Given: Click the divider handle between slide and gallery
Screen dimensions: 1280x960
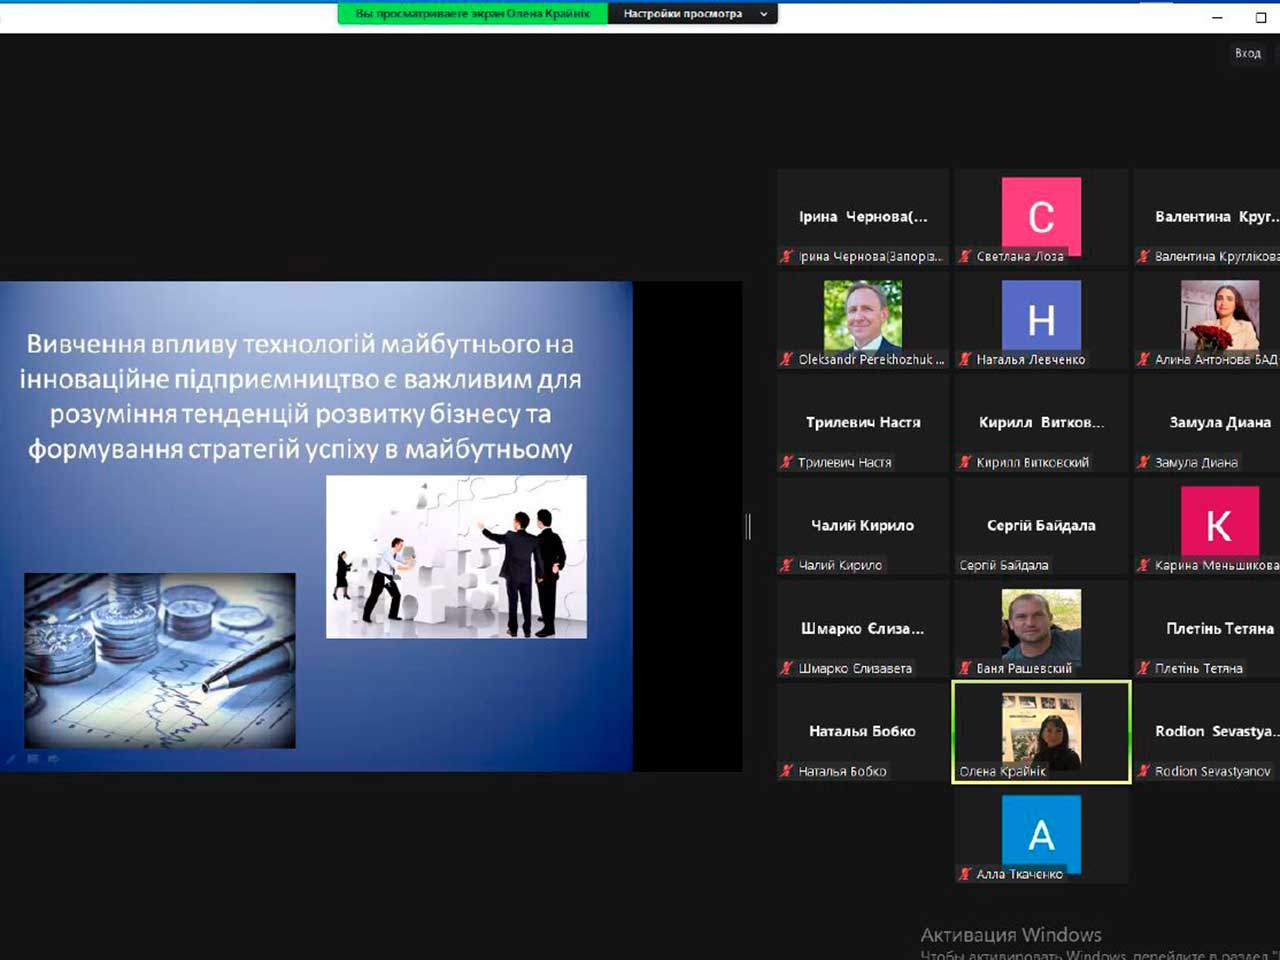Looking at the screenshot, I should click(748, 526).
